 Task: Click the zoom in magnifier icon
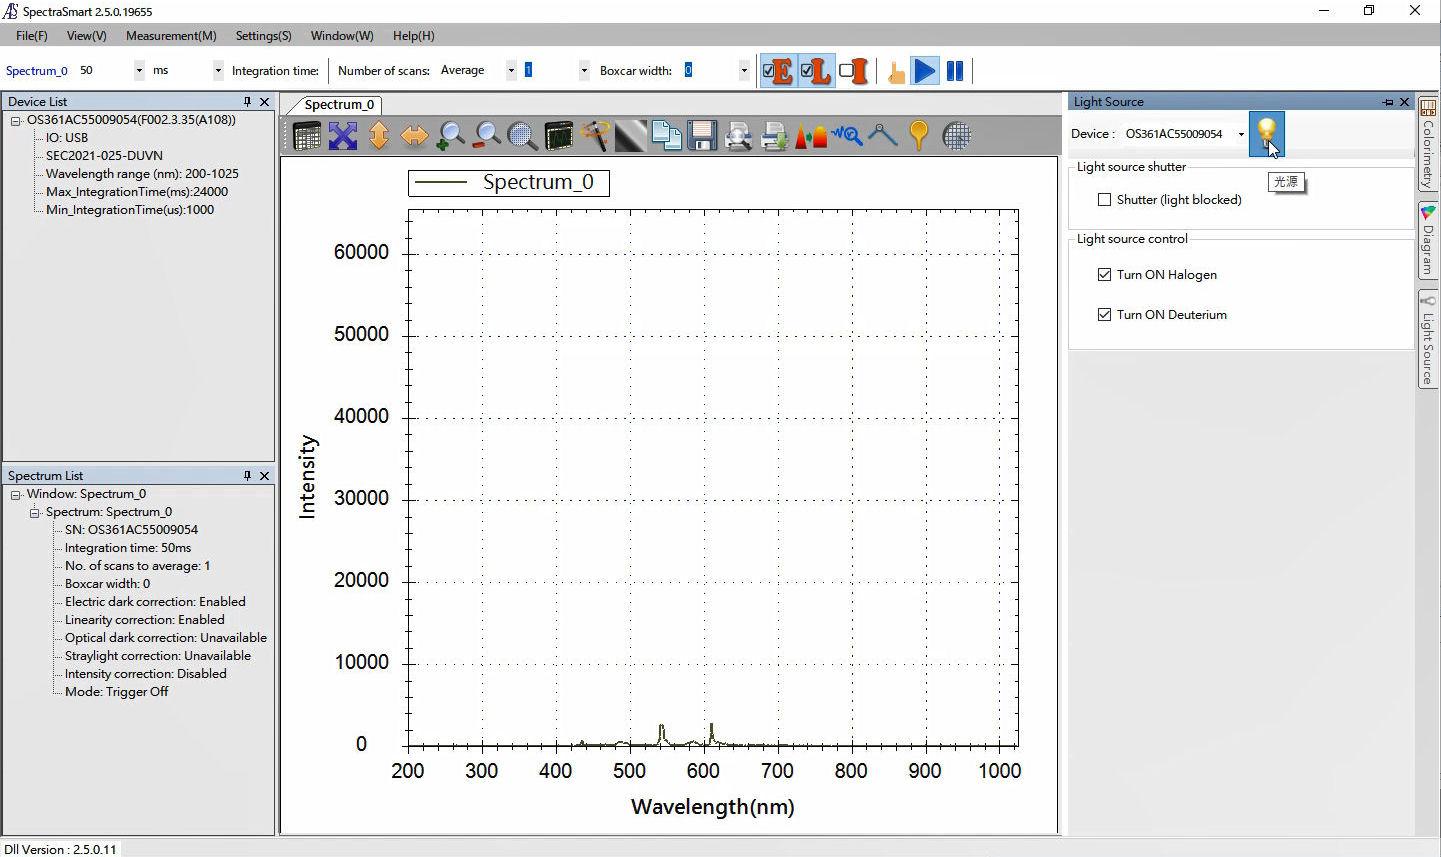pos(451,136)
